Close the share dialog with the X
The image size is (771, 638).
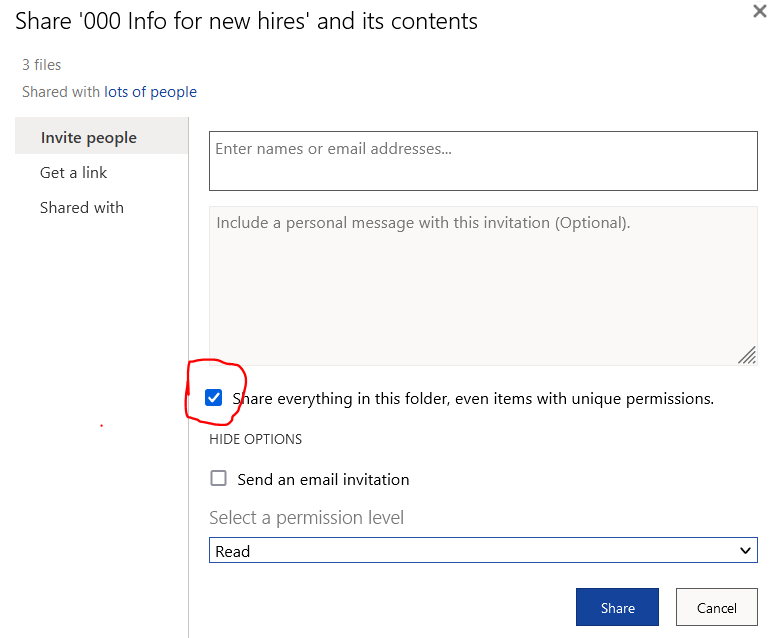point(759,12)
